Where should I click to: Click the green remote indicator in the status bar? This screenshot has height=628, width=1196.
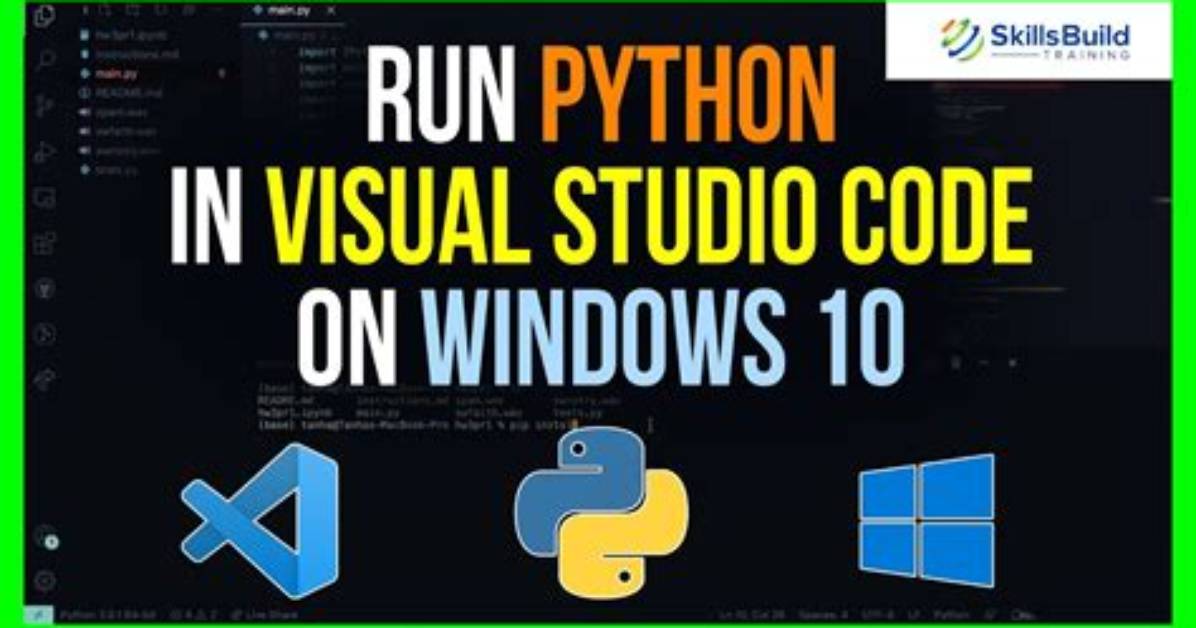coord(38,614)
